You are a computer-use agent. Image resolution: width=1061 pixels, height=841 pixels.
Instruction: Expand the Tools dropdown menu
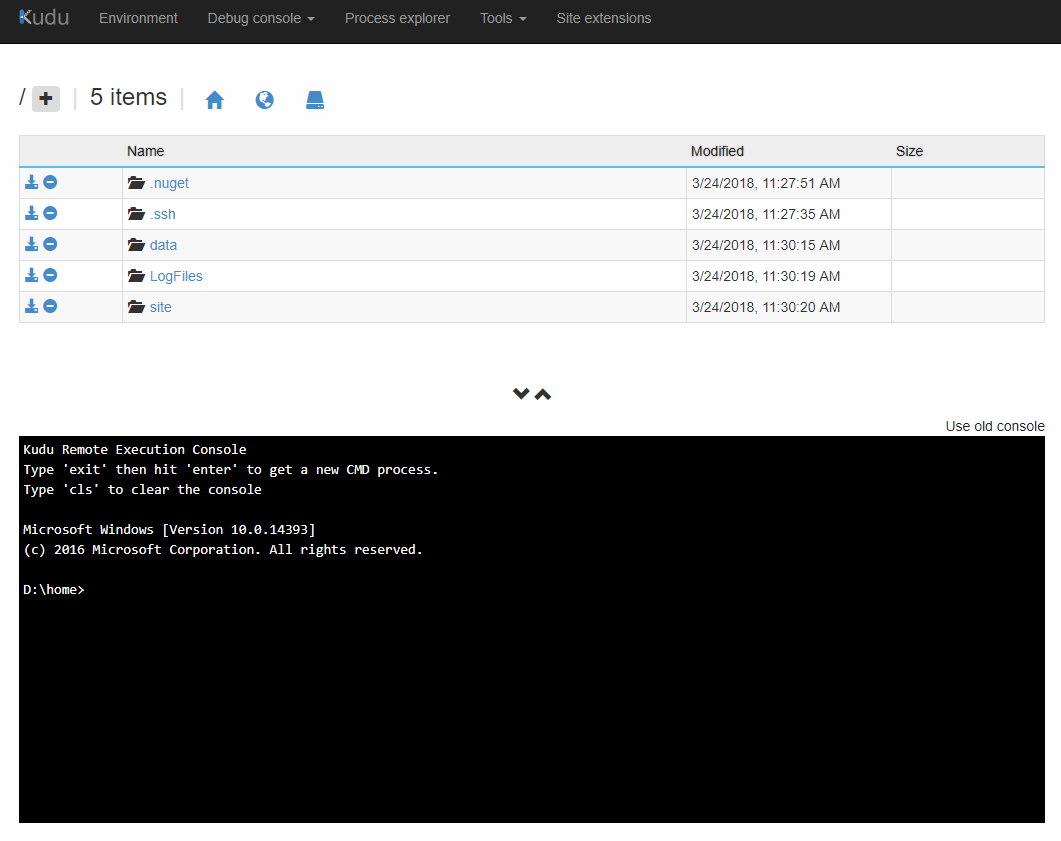coord(503,18)
